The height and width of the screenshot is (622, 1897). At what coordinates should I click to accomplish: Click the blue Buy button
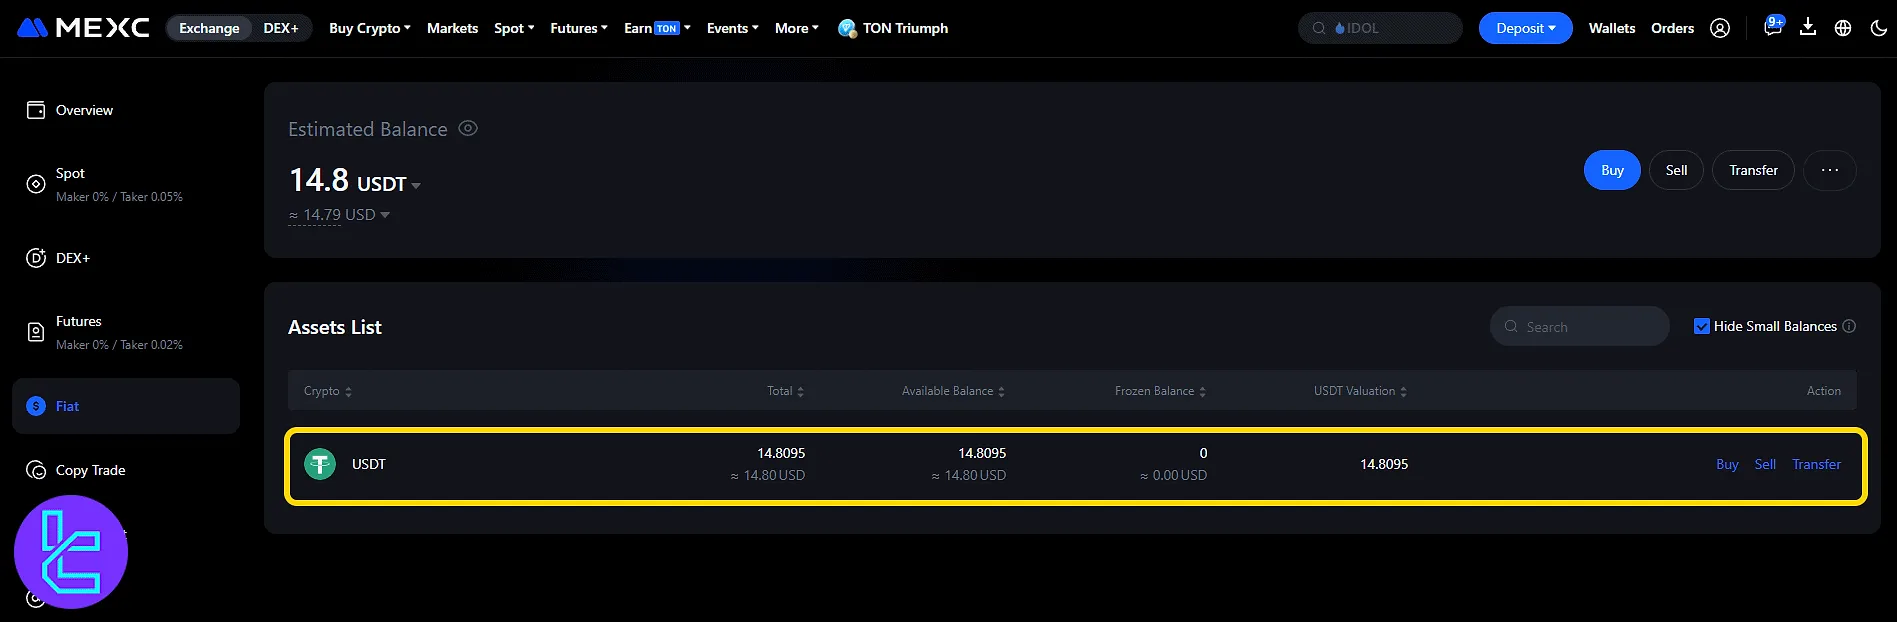click(x=1612, y=170)
